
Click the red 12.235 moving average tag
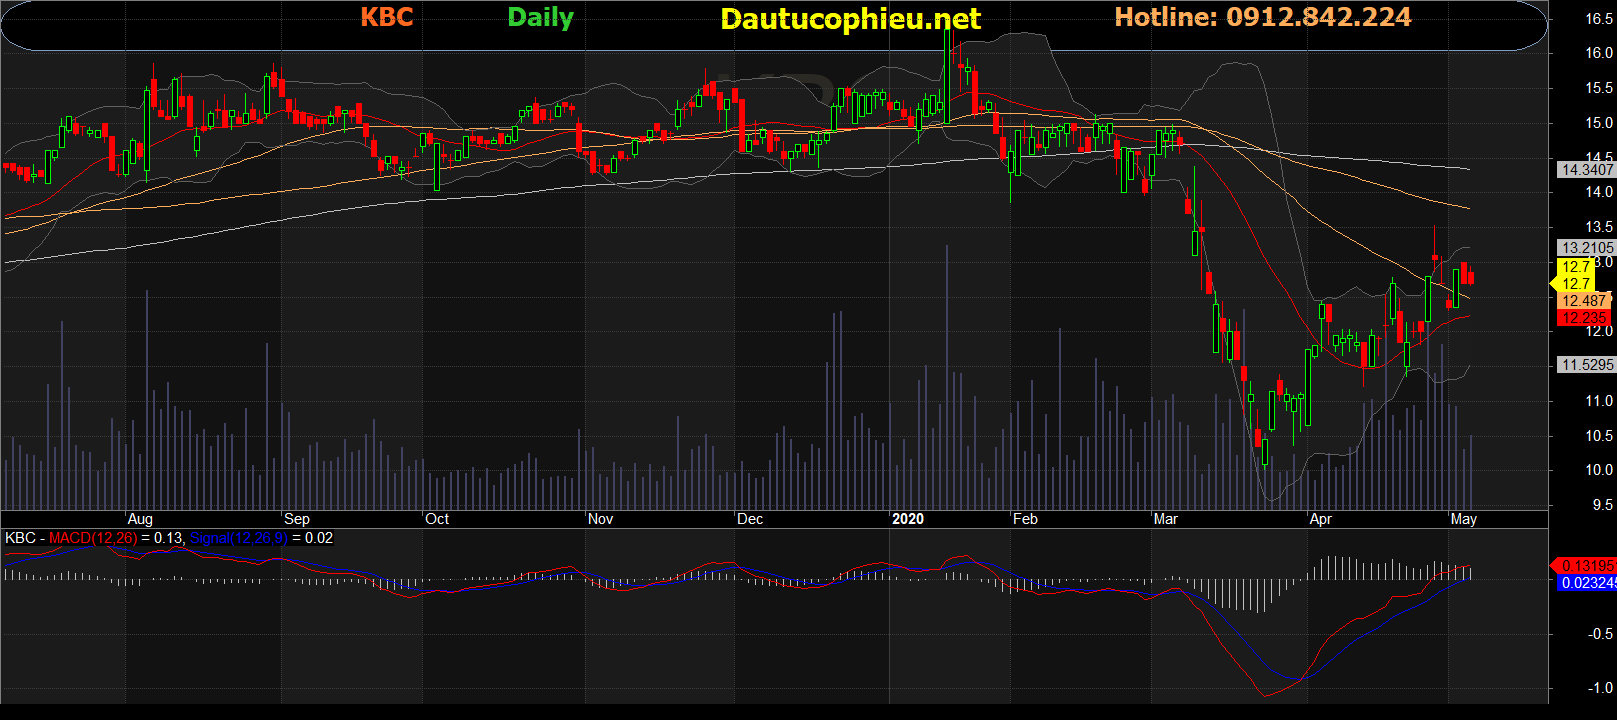pyautogui.click(x=1583, y=318)
